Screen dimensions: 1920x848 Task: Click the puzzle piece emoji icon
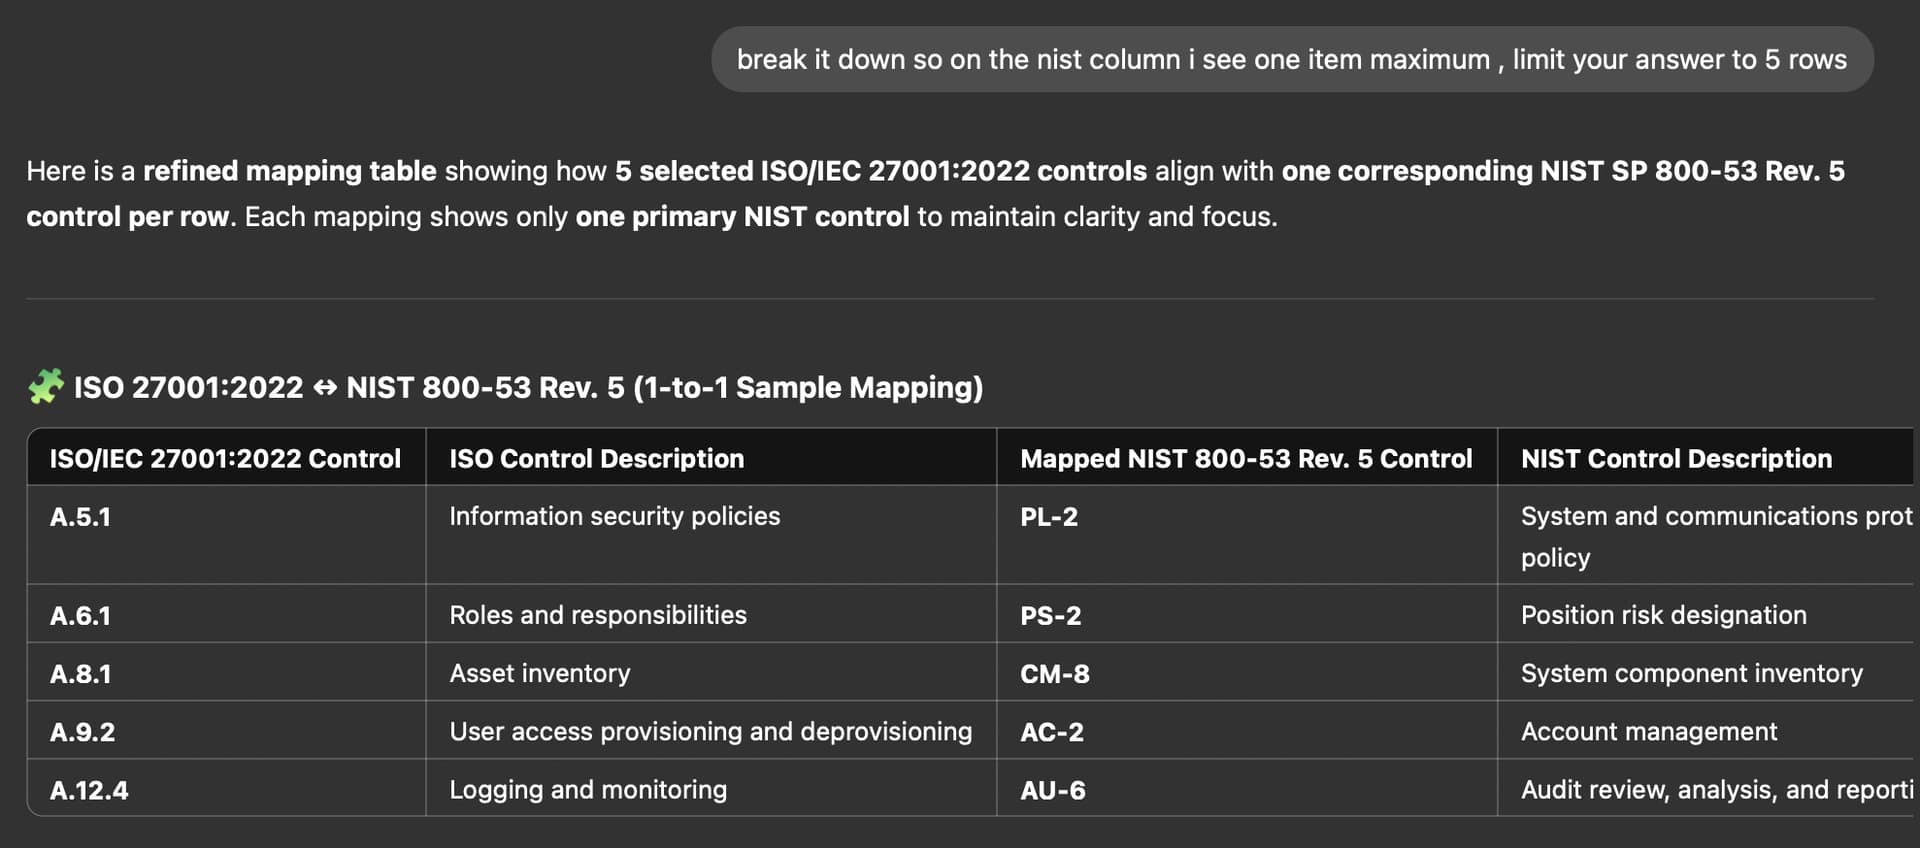click(46, 387)
